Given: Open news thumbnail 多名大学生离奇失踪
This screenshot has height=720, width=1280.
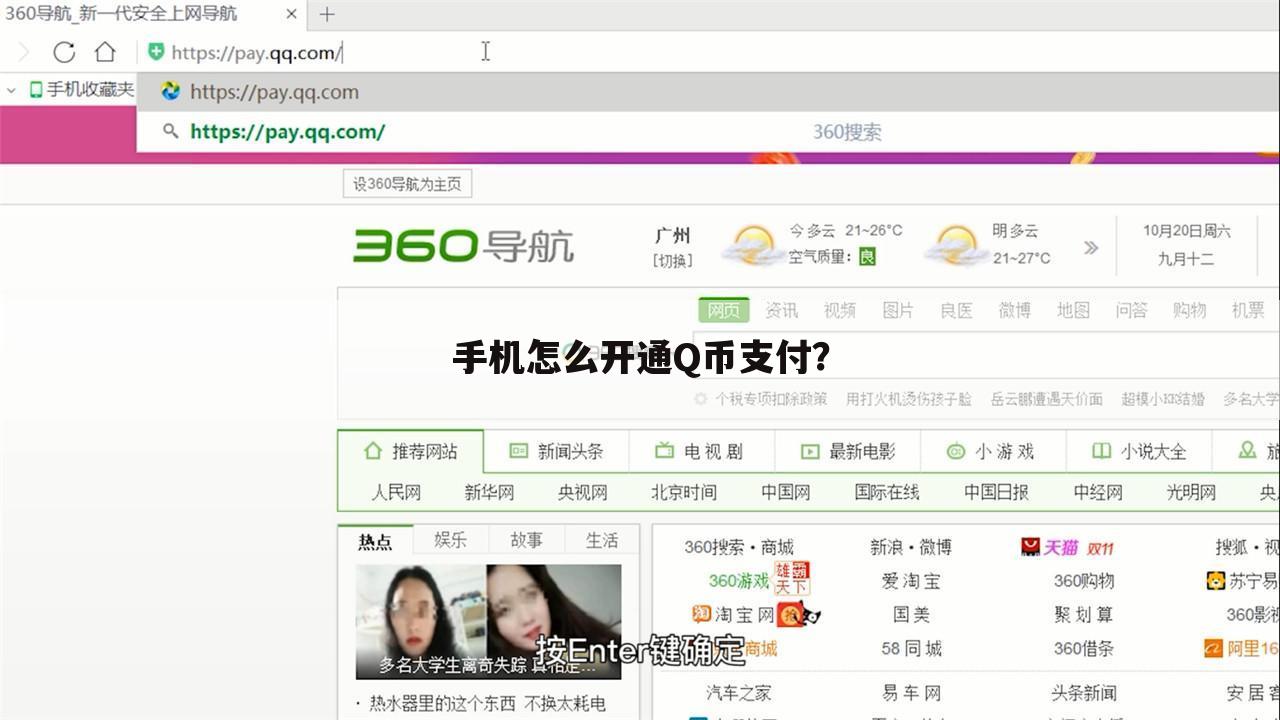Looking at the screenshot, I should 488,622.
